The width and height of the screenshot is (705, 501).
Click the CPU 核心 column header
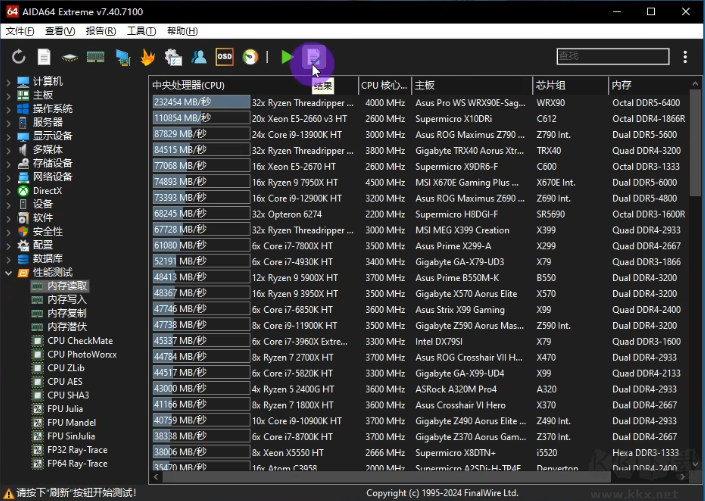coord(385,85)
